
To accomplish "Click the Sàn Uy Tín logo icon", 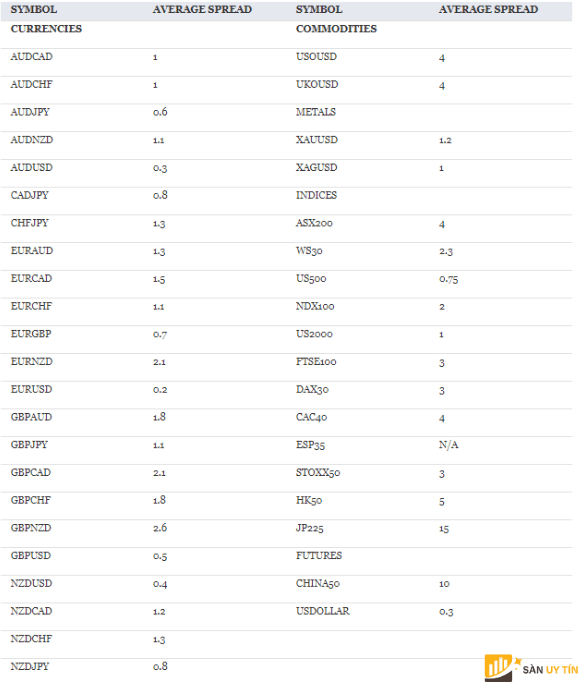I will pos(500,668).
